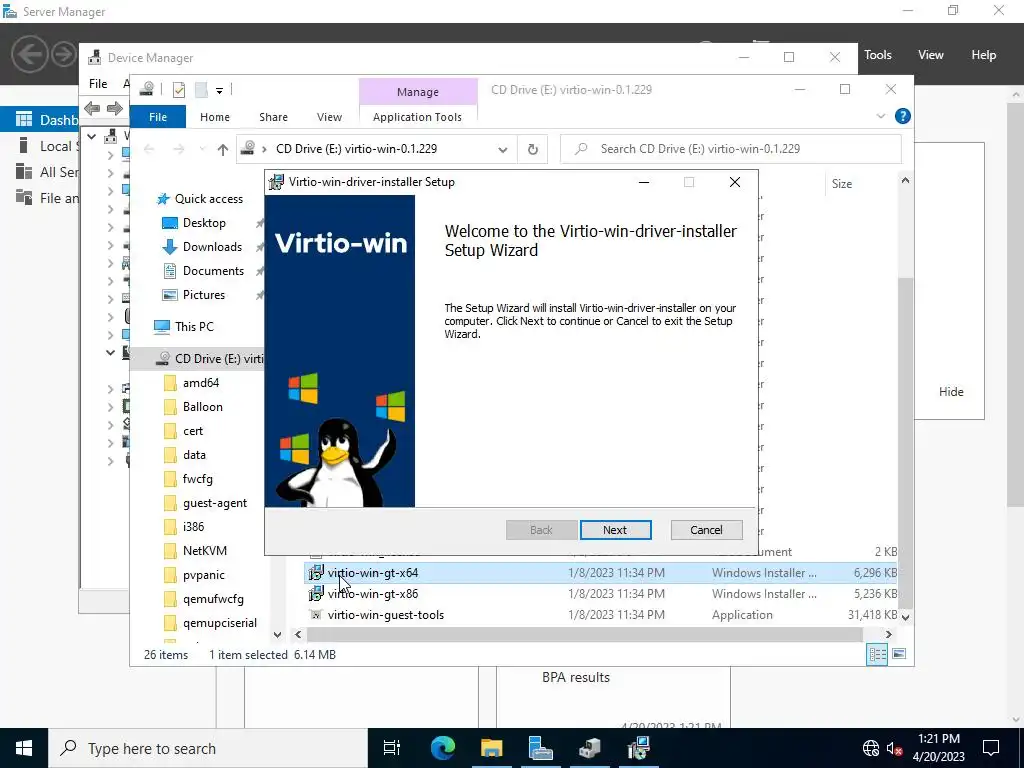Open Desktop in navigation pane
The width and height of the screenshot is (1024, 768).
pyautogui.click(x=204, y=223)
